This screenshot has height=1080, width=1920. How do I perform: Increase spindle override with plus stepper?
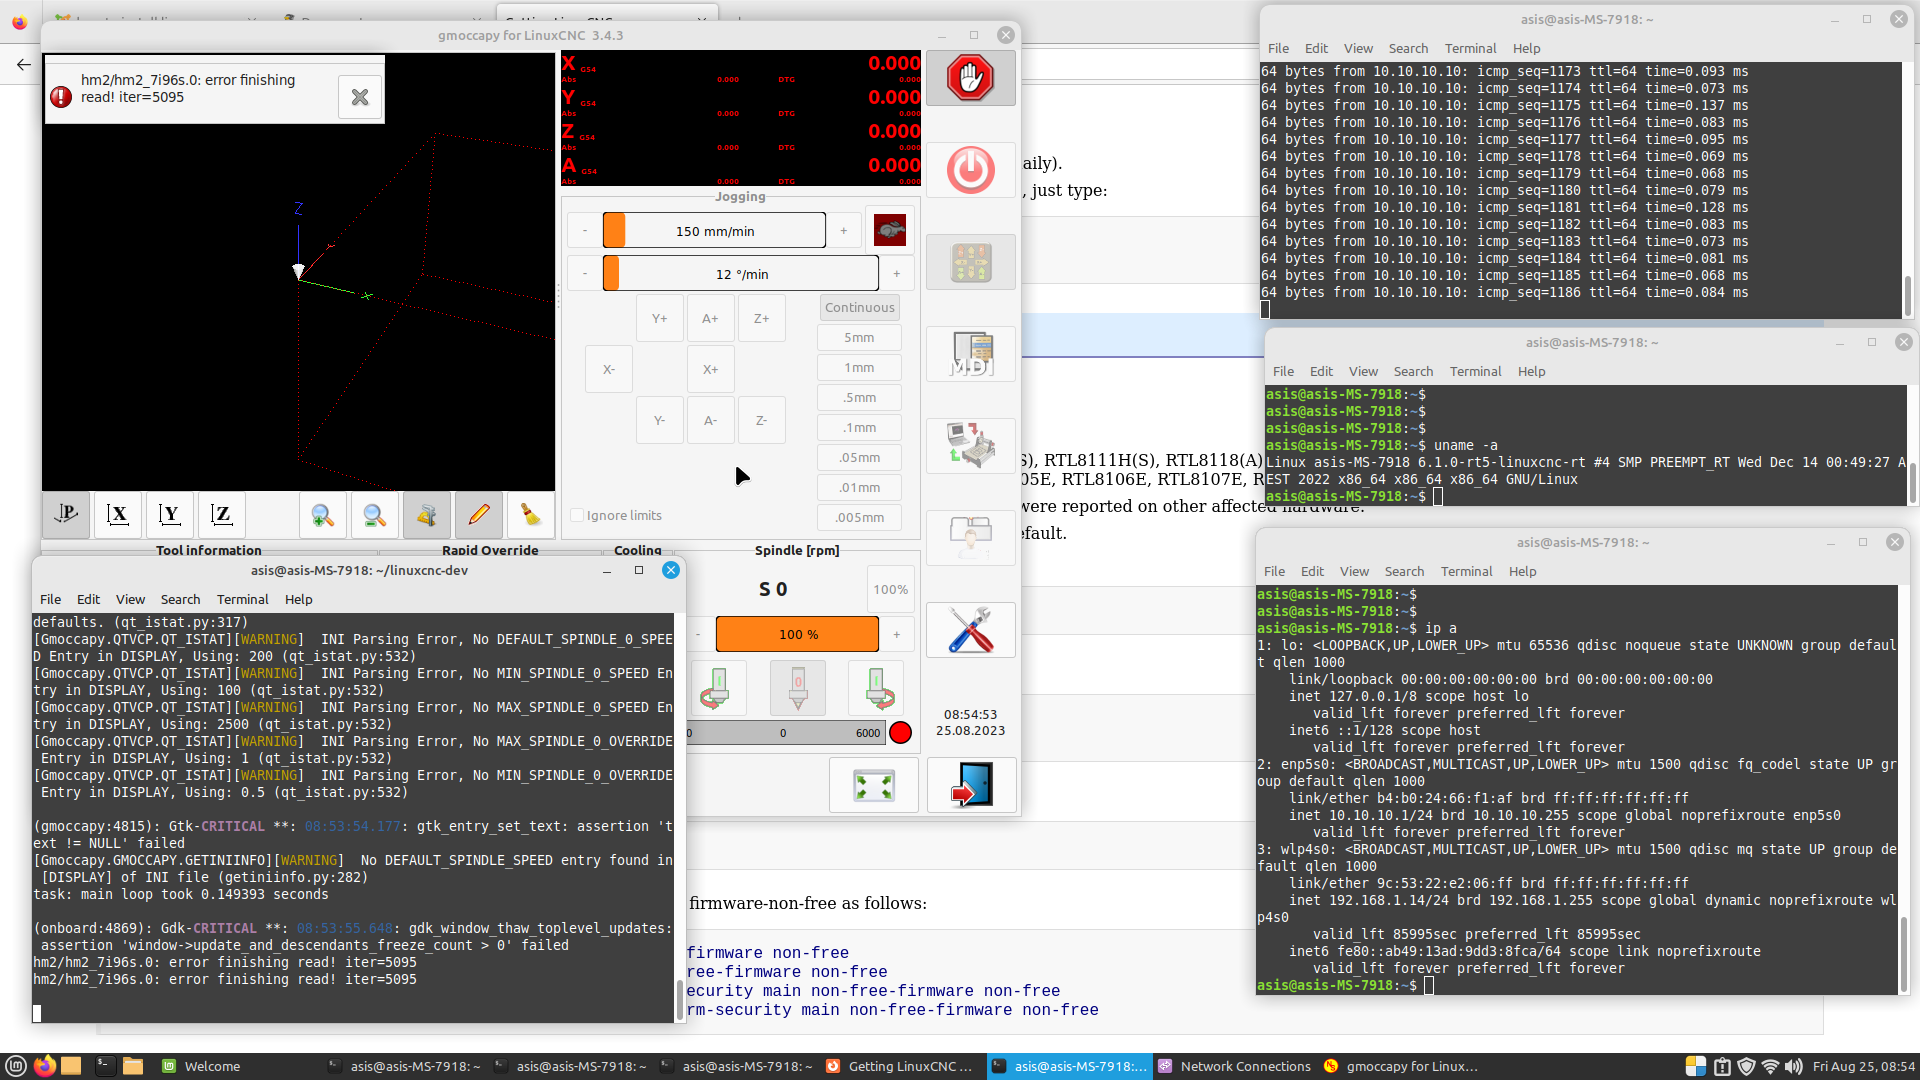point(897,635)
